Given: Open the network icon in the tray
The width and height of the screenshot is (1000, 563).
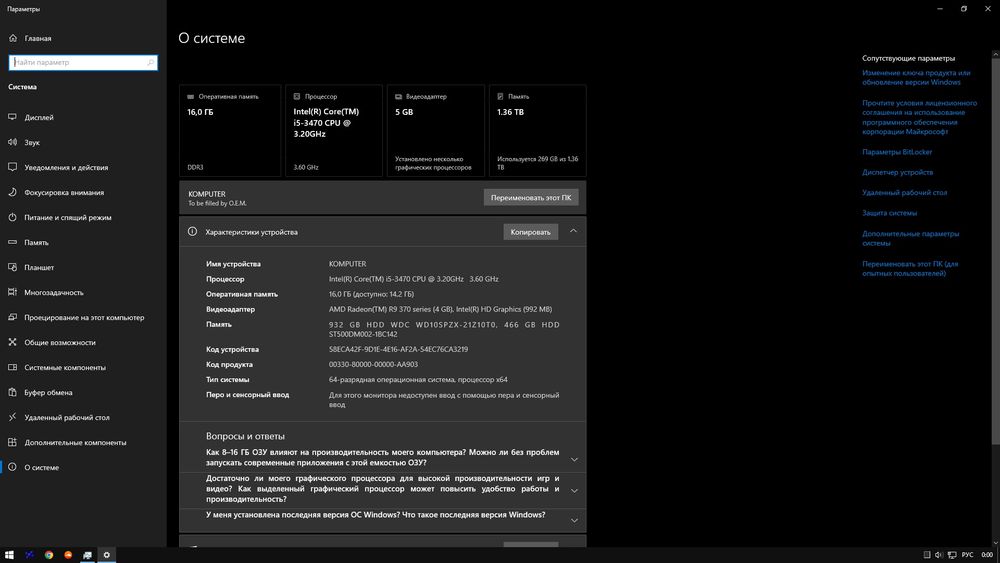Looking at the screenshot, I should 952,555.
